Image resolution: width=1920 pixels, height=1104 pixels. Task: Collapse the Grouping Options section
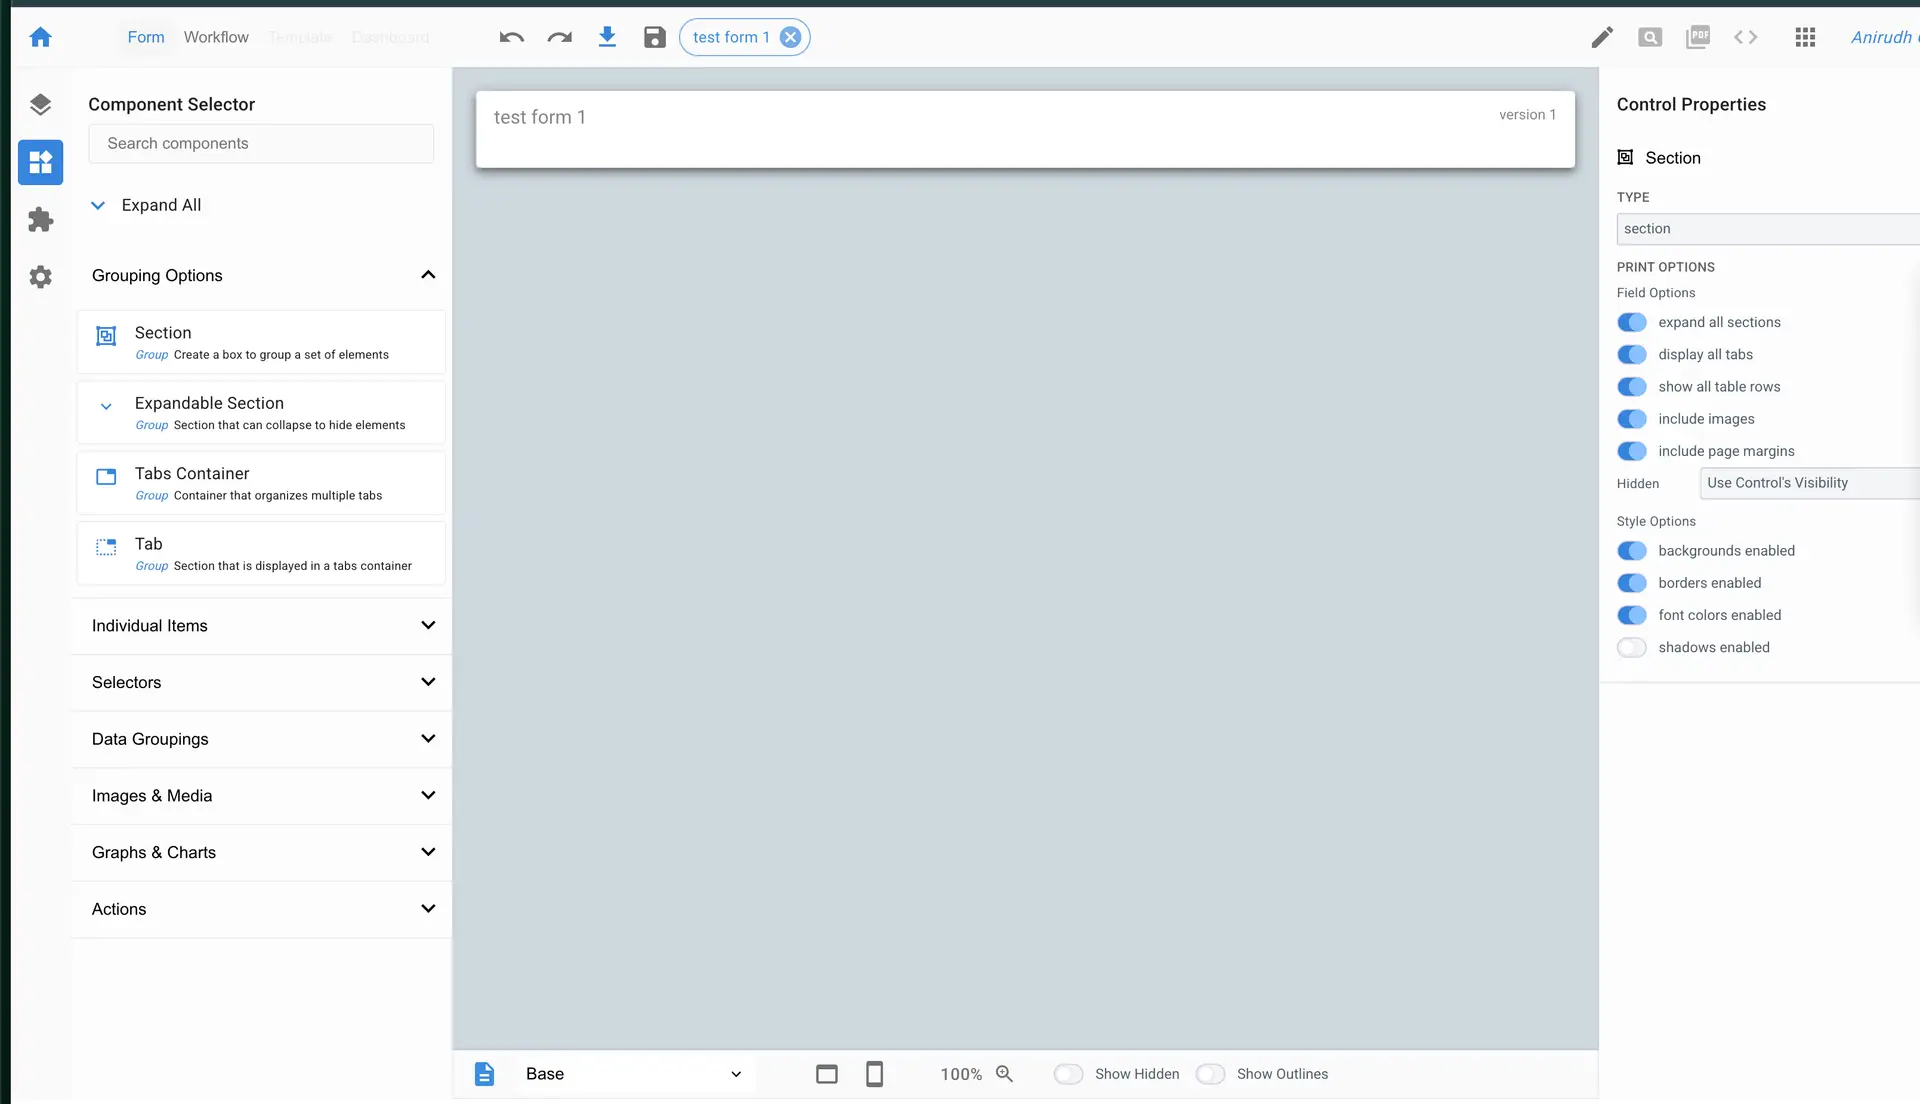click(428, 275)
